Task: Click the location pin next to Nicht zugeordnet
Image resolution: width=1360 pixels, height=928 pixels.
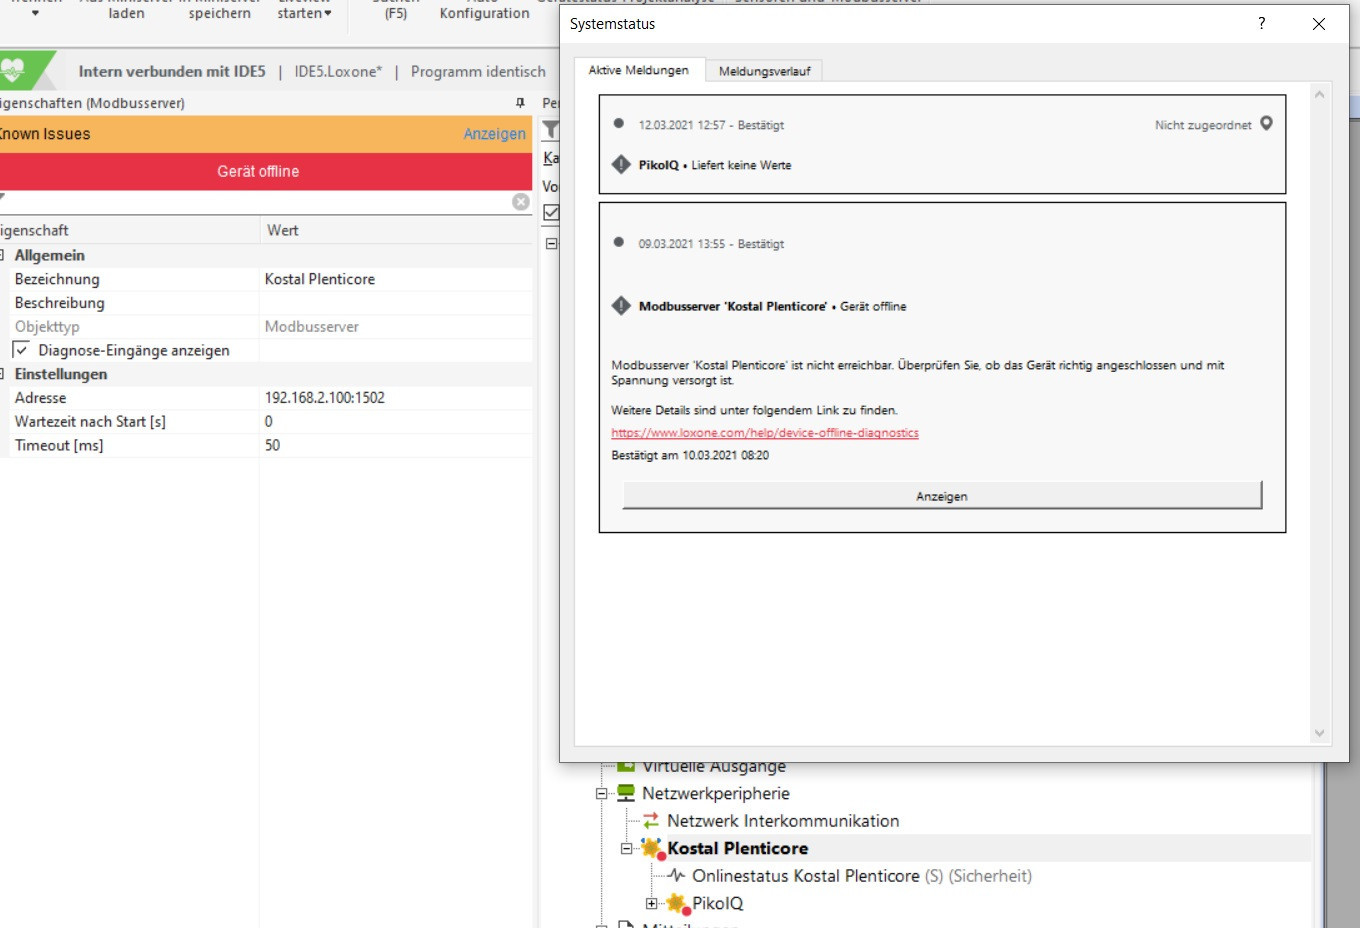Action: [x=1266, y=124]
